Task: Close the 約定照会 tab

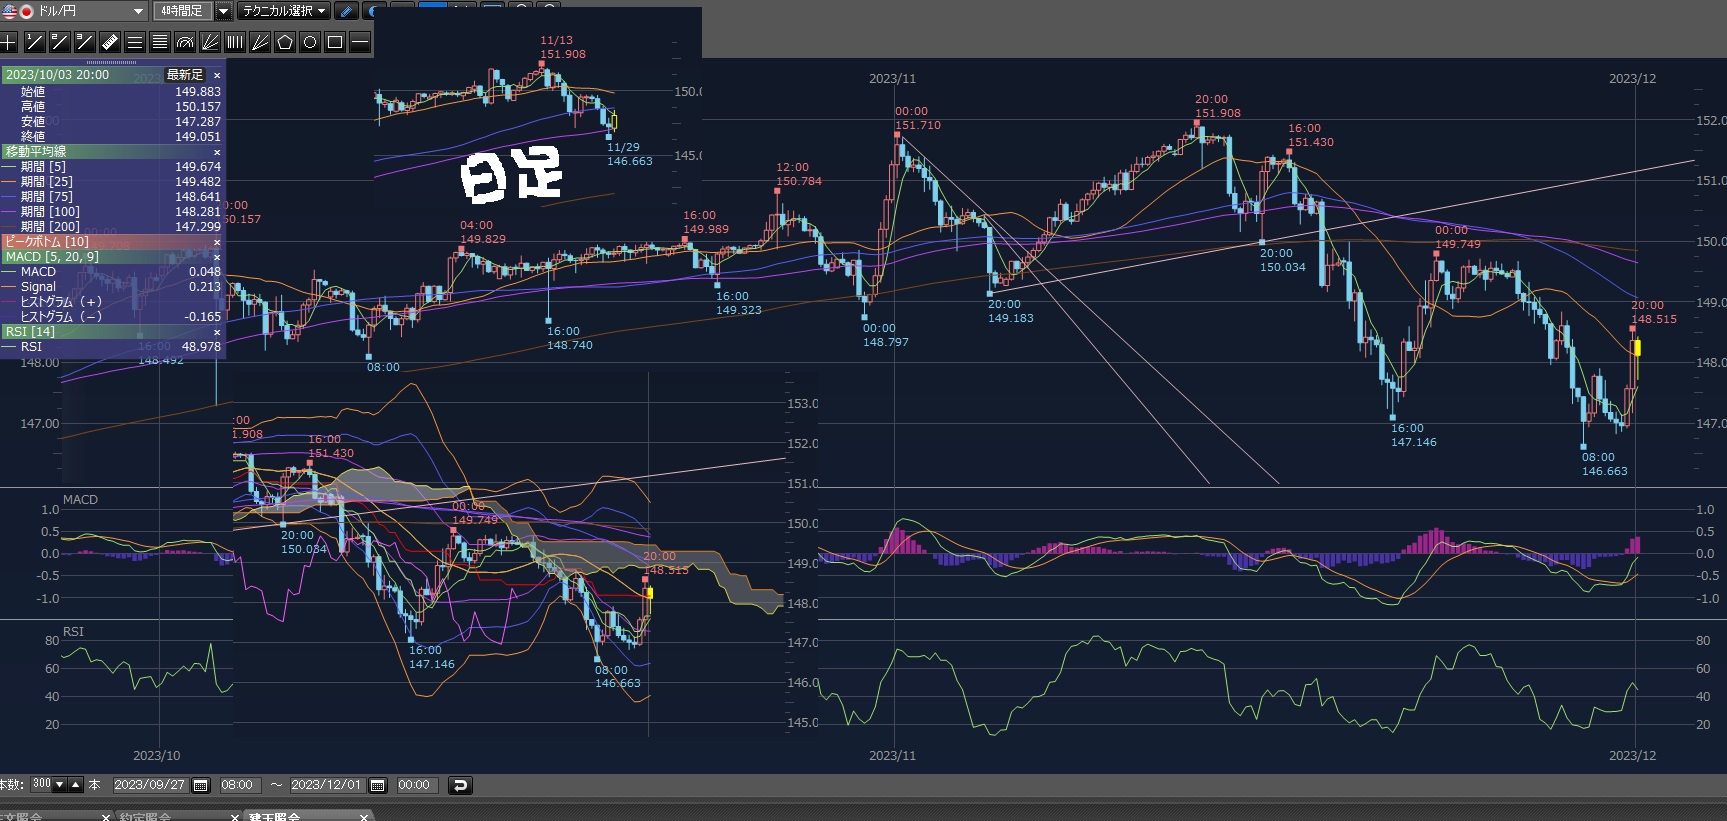Action: click(235, 817)
